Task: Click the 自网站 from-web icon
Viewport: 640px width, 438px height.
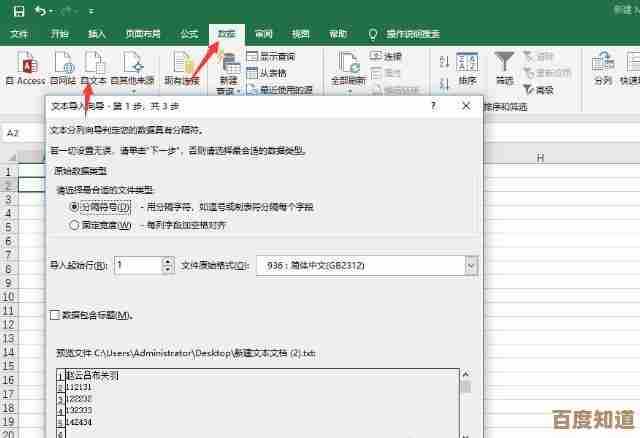Action: 63,69
